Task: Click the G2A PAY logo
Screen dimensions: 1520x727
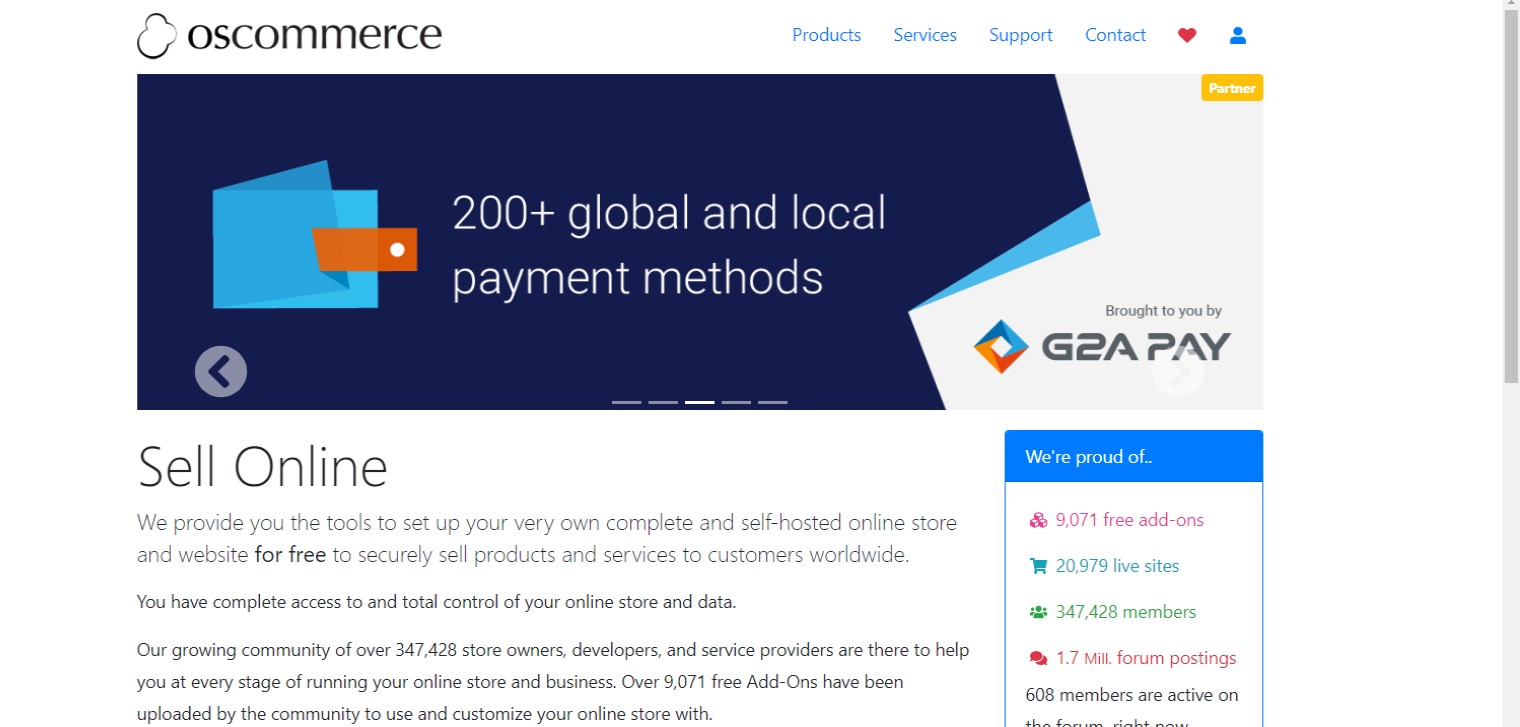Action: click(x=1102, y=346)
